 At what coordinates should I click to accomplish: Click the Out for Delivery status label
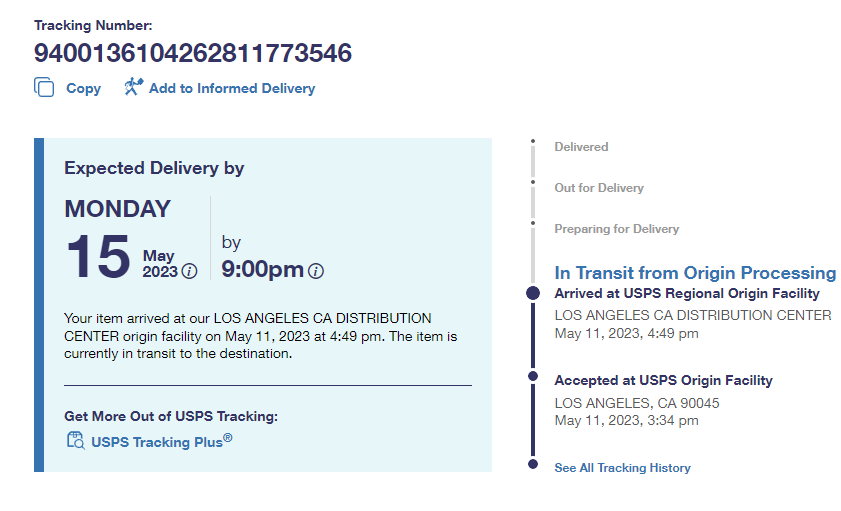pyautogui.click(x=599, y=188)
